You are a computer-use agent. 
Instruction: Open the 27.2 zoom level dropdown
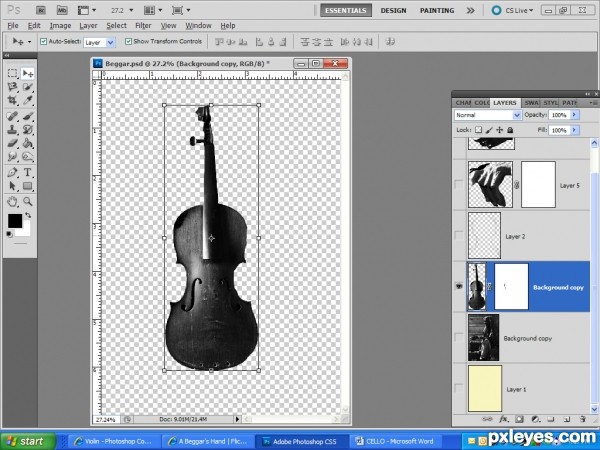pyautogui.click(x=131, y=10)
